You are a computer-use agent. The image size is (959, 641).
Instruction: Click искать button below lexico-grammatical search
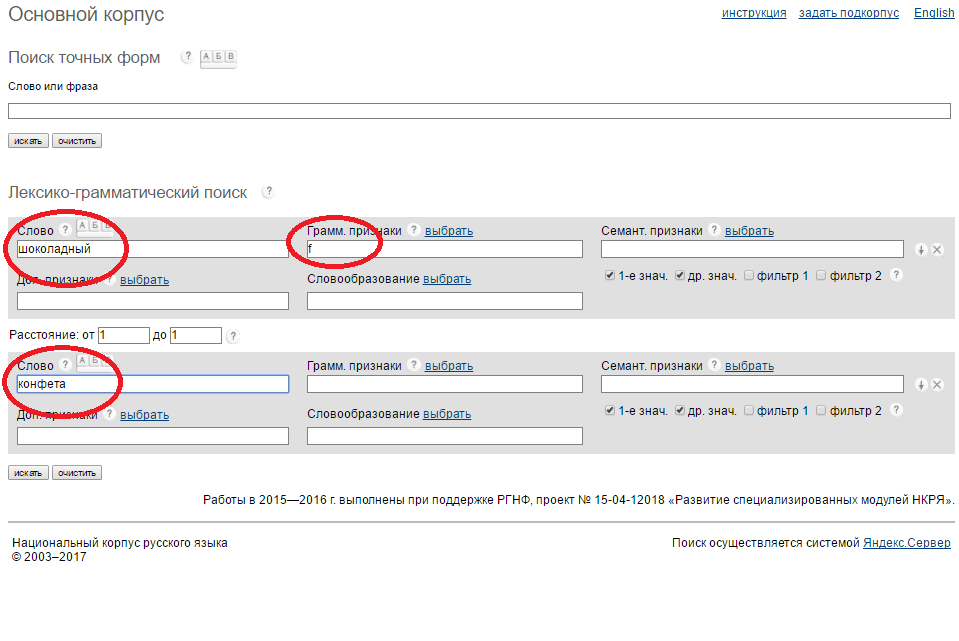(x=28, y=473)
